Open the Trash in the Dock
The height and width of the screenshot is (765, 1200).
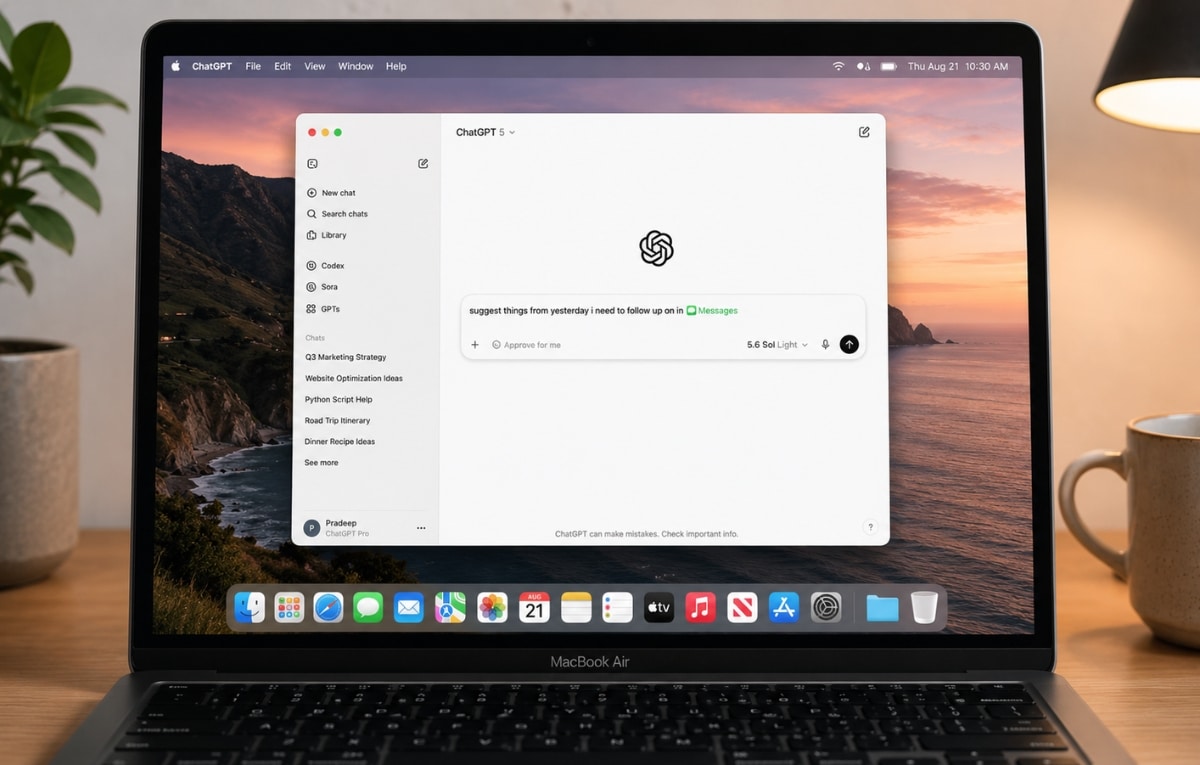[924, 607]
